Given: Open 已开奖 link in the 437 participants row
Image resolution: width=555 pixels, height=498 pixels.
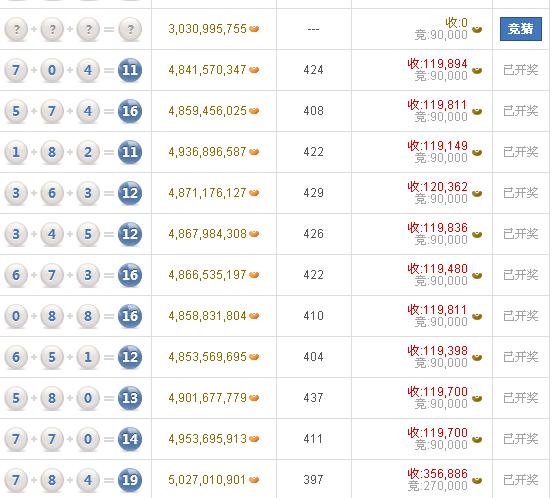Looking at the screenshot, I should 520,398.
